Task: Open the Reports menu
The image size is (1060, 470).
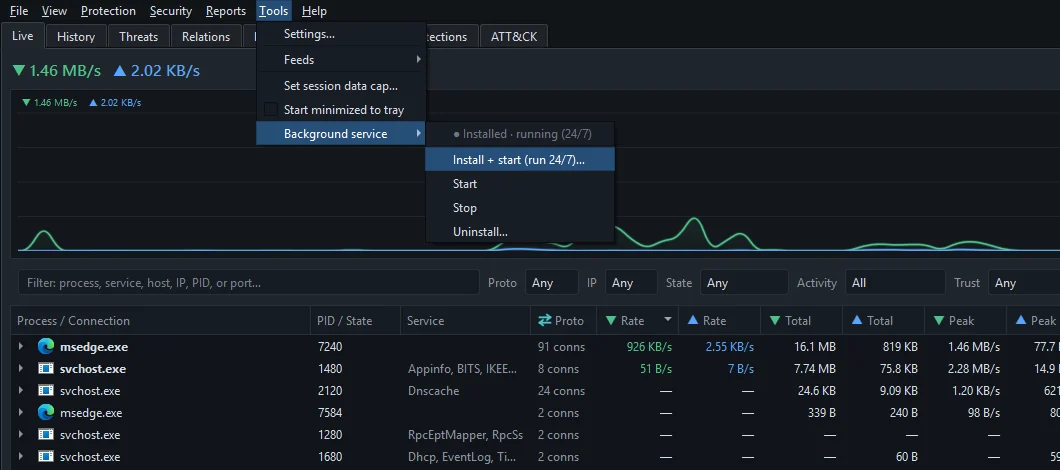Action: click(226, 11)
